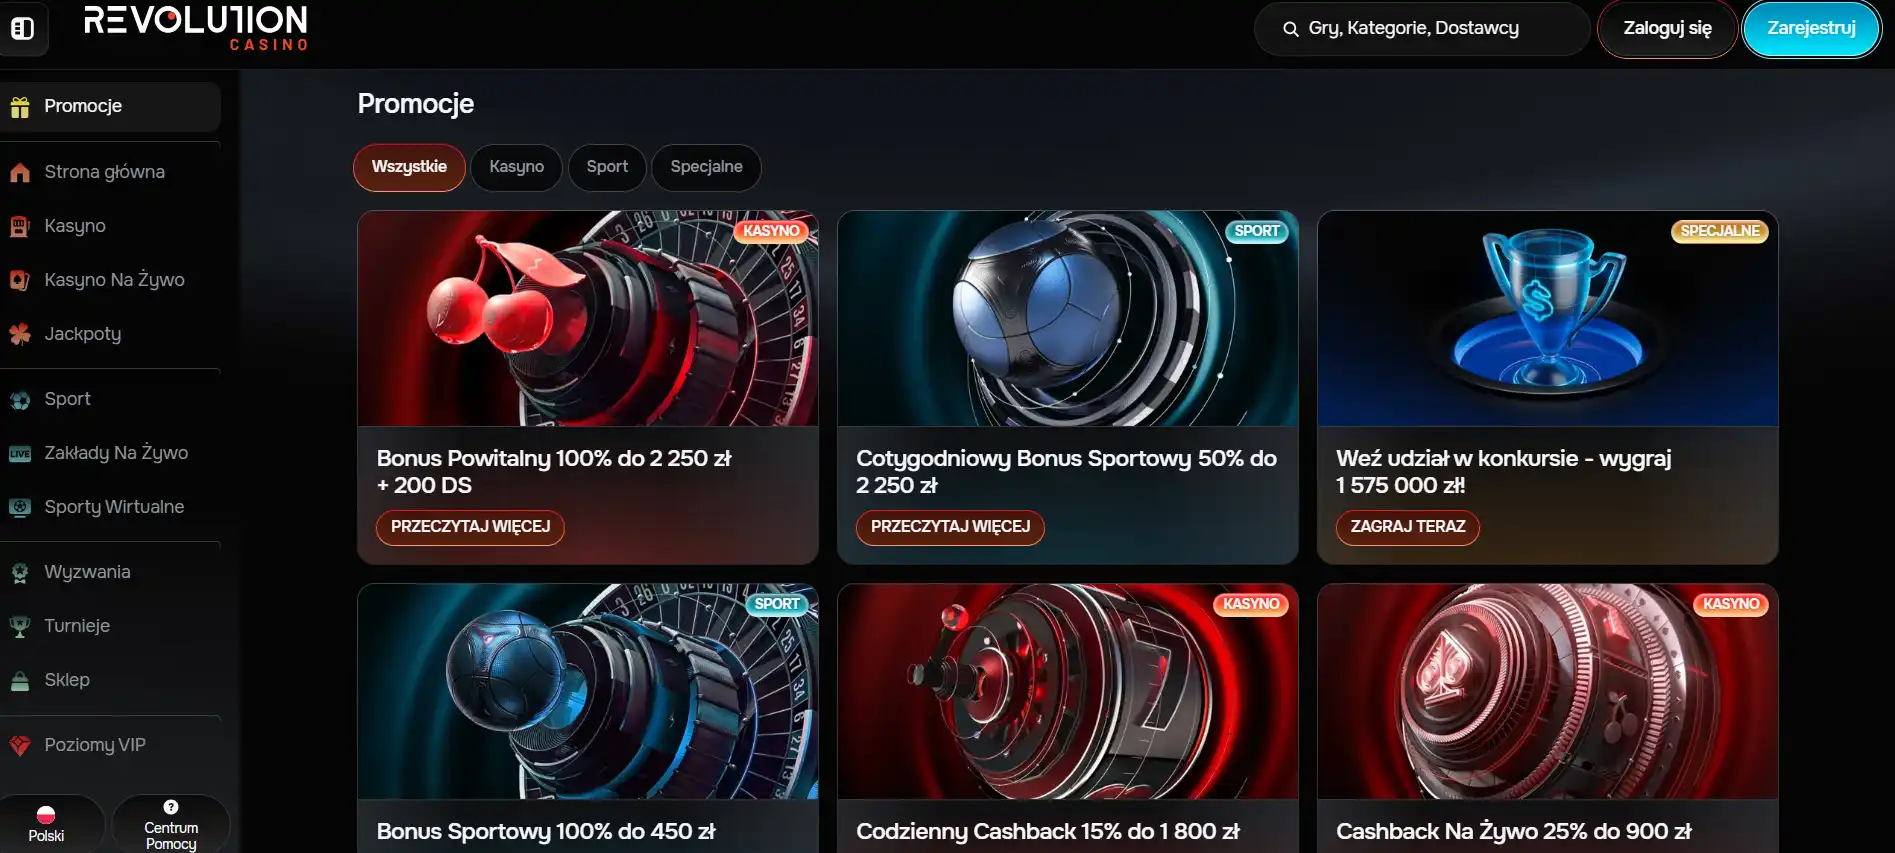
Task: Collapse the sidebar with the panel toggle icon
Action: coord(23,29)
